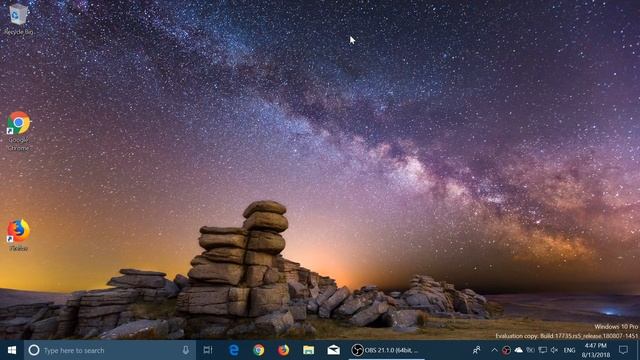Viewport: 640px width, 360px height.
Task: Open the ENG language switcher
Action: (569, 350)
